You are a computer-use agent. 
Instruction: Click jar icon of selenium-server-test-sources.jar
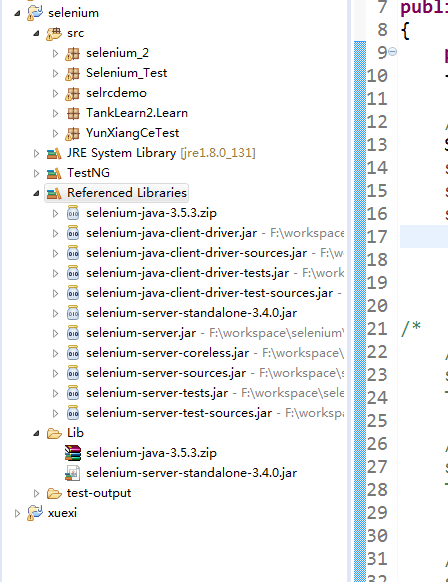(x=73, y=413)
